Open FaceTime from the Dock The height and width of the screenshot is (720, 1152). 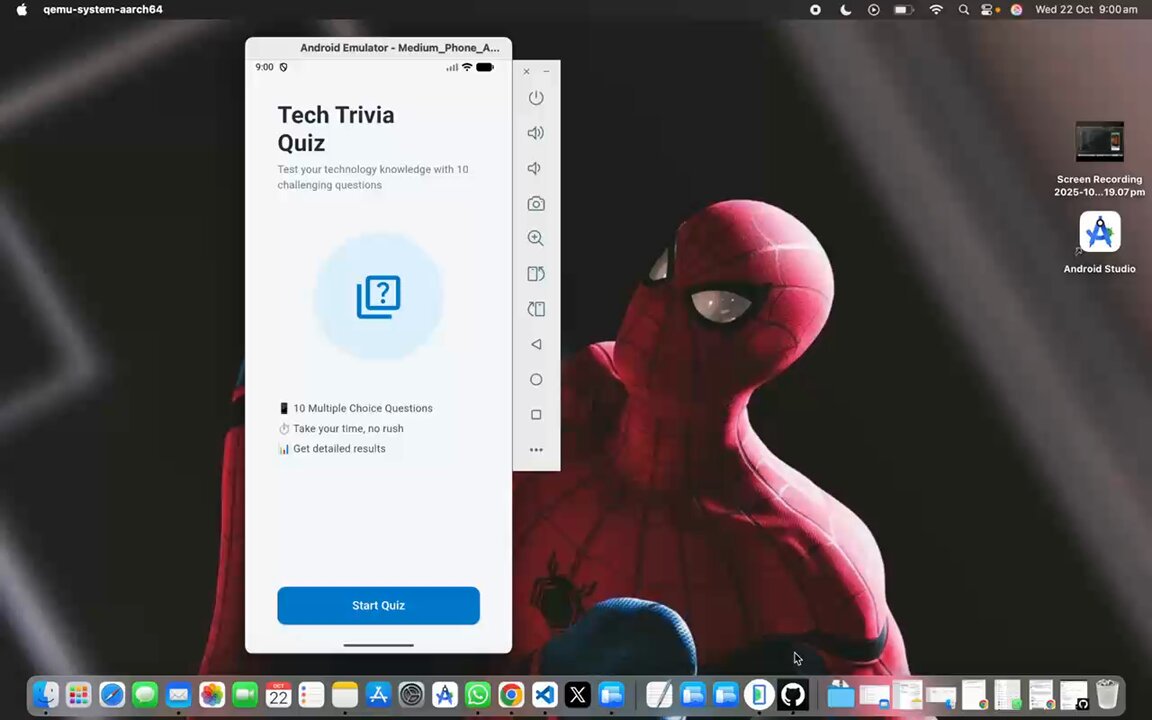245,694
